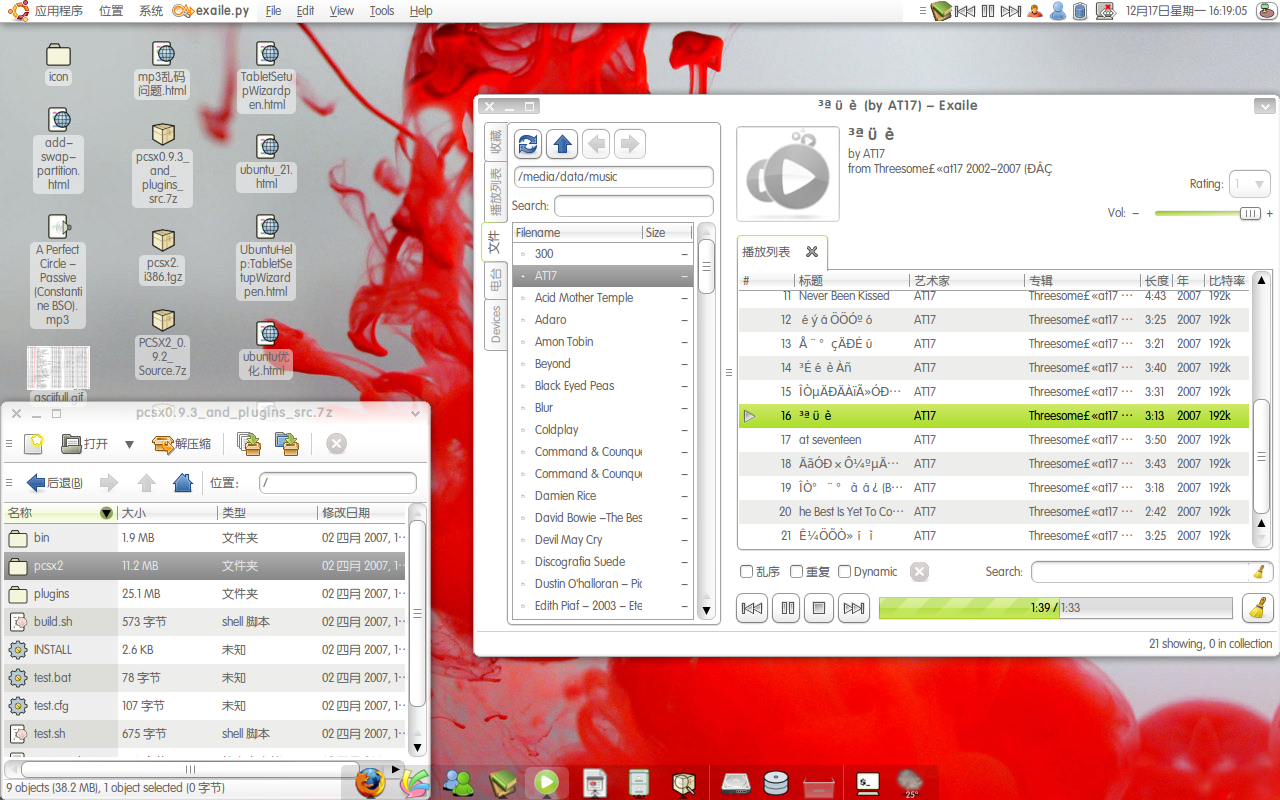
Task: Click the 位置 location field
Action: point(338,483)
